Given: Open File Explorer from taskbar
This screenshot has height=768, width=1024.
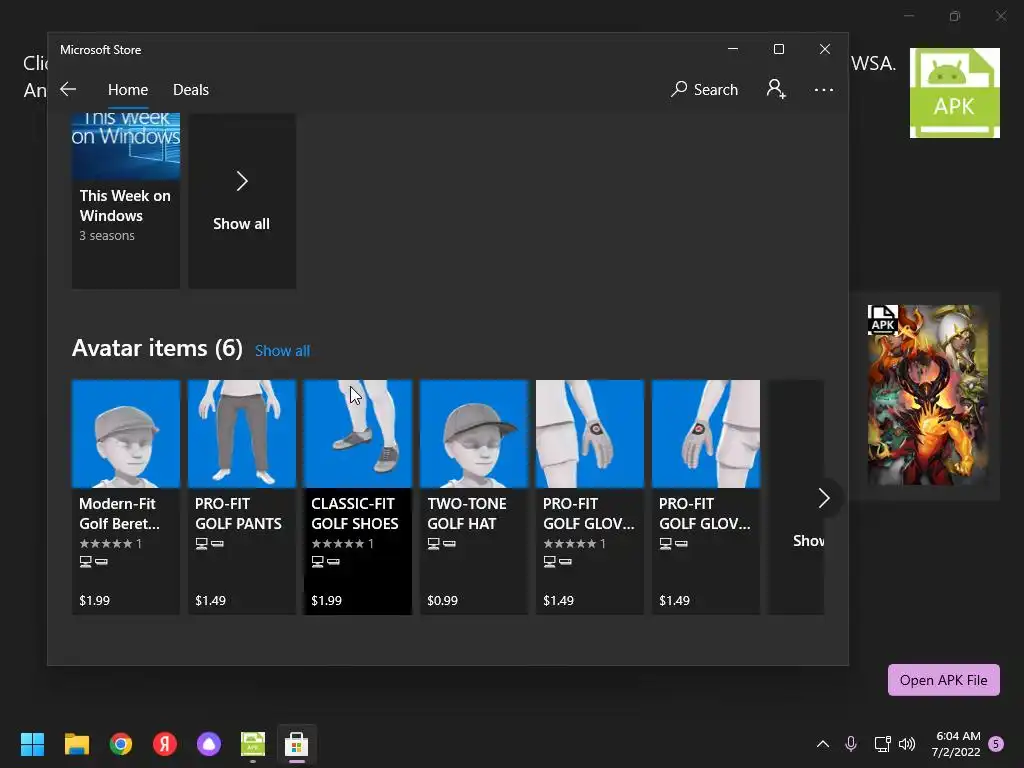Looking at the screenshot, I should pyautogui.click(x=76, y=744).
